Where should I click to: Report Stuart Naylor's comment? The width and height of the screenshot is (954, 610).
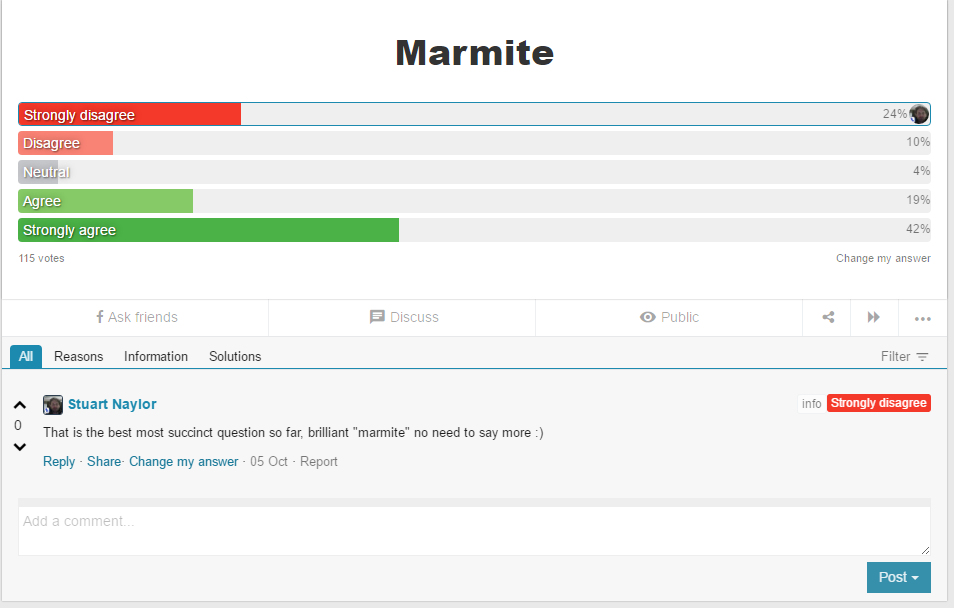tap(318, 462)
